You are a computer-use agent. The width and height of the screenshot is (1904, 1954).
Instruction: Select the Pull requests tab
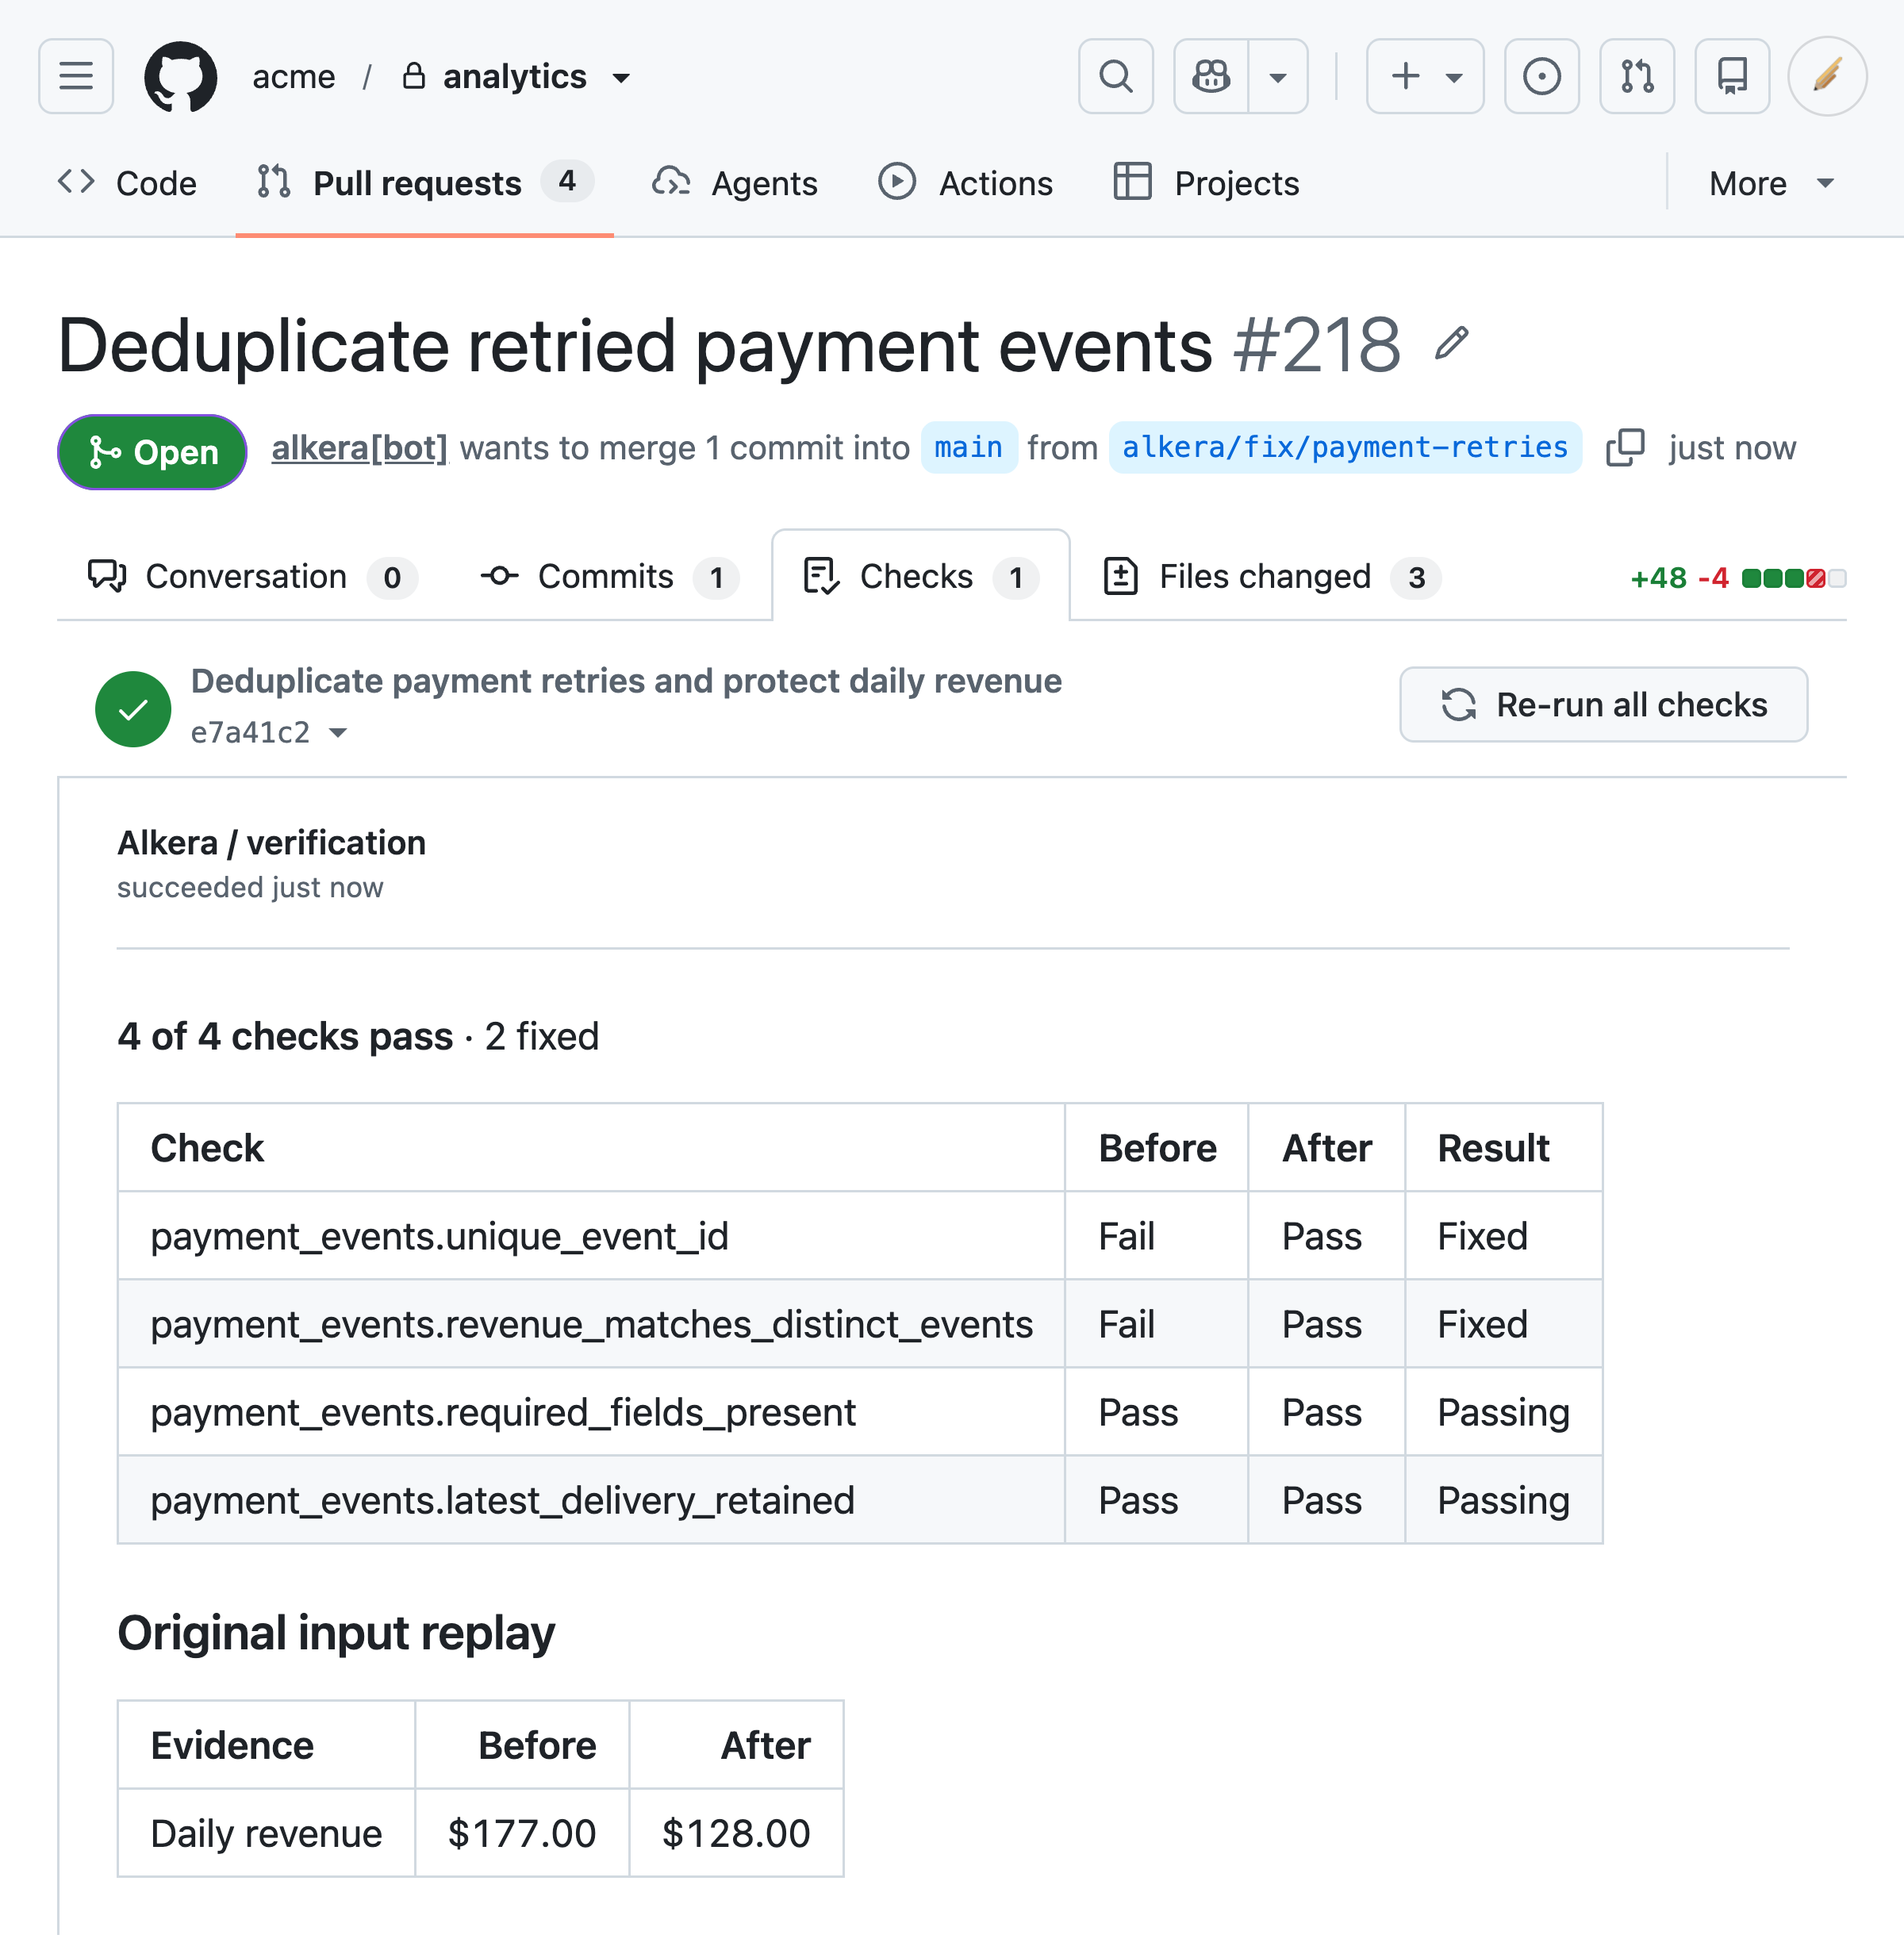[x=424, y=183]
